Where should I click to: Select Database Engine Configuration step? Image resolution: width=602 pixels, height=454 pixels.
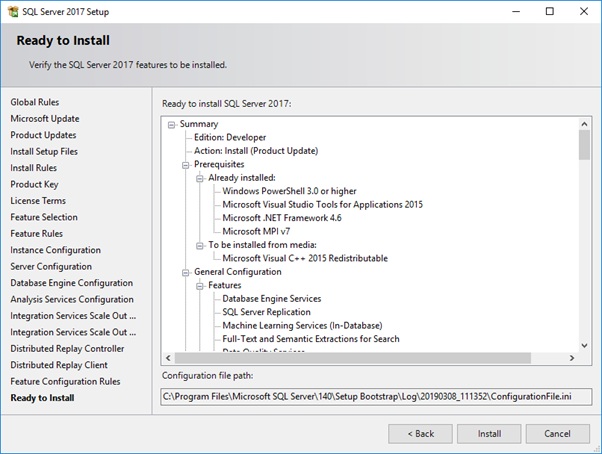pyautogui.click(x=71, y=283)
